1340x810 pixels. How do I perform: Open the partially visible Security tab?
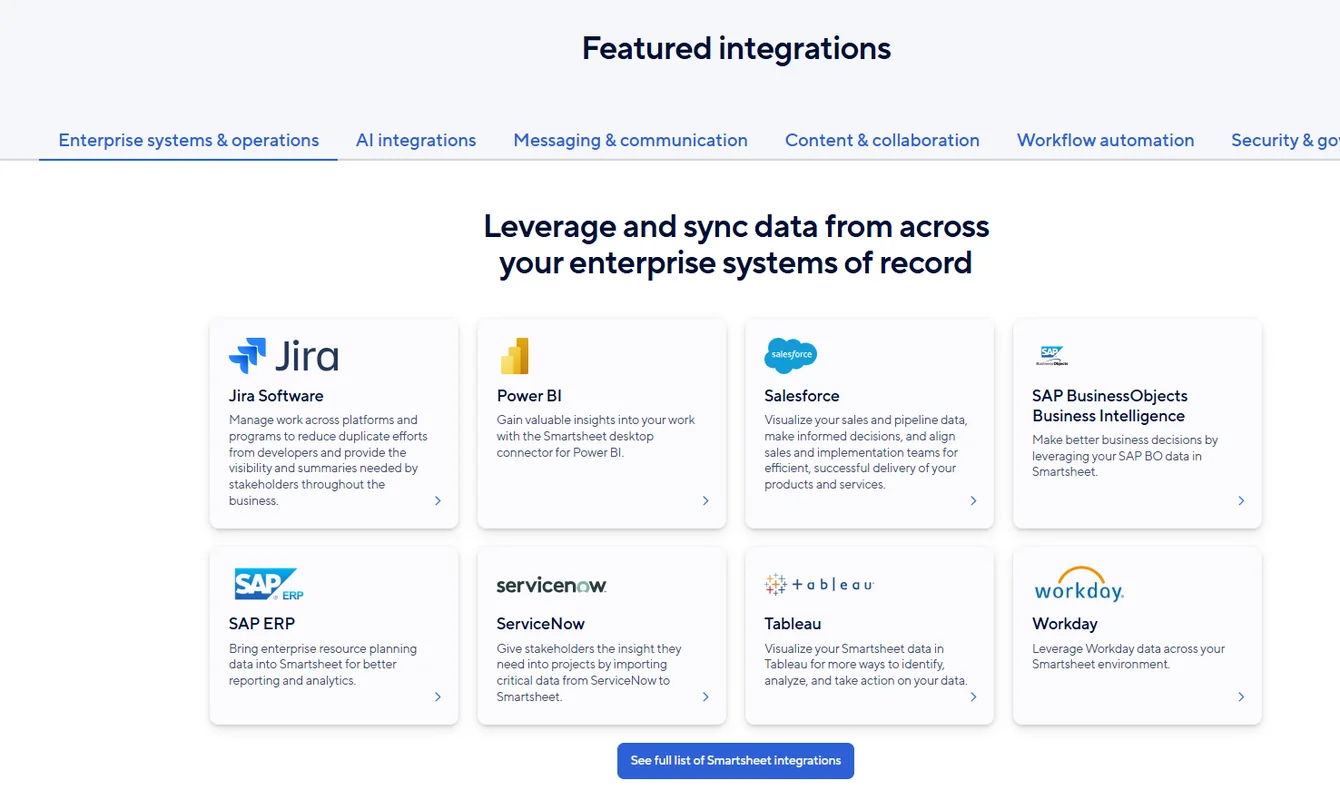pos(1285,140)
